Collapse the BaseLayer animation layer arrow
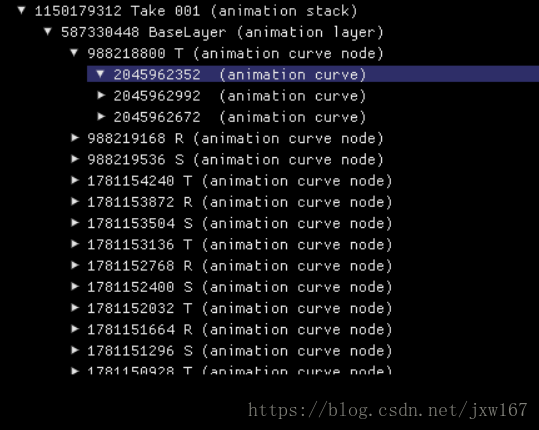The width and height of the screenshot is (539, 430). tap(48, 32)
